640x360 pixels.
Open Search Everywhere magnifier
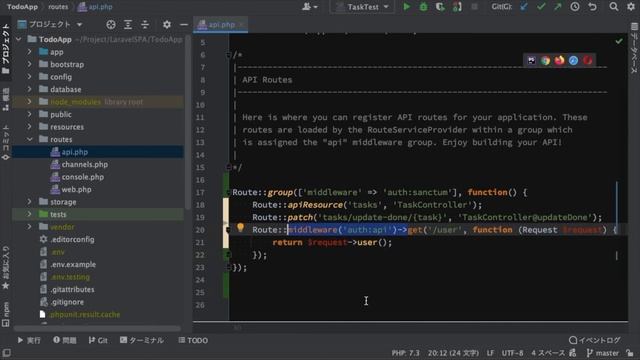coord(613,7)
